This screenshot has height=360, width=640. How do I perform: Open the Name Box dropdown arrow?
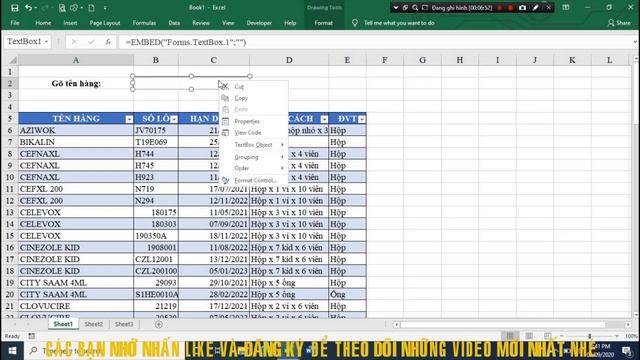(47, 42)
